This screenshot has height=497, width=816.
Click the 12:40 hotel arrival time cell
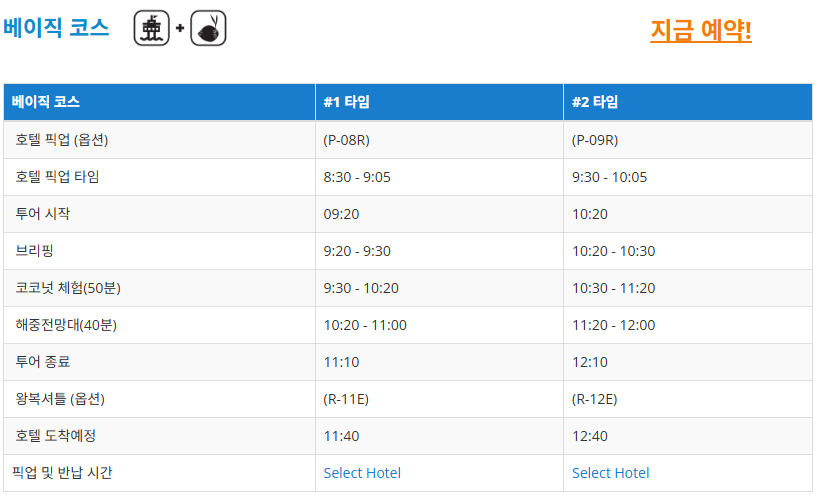tap(590, 436)
